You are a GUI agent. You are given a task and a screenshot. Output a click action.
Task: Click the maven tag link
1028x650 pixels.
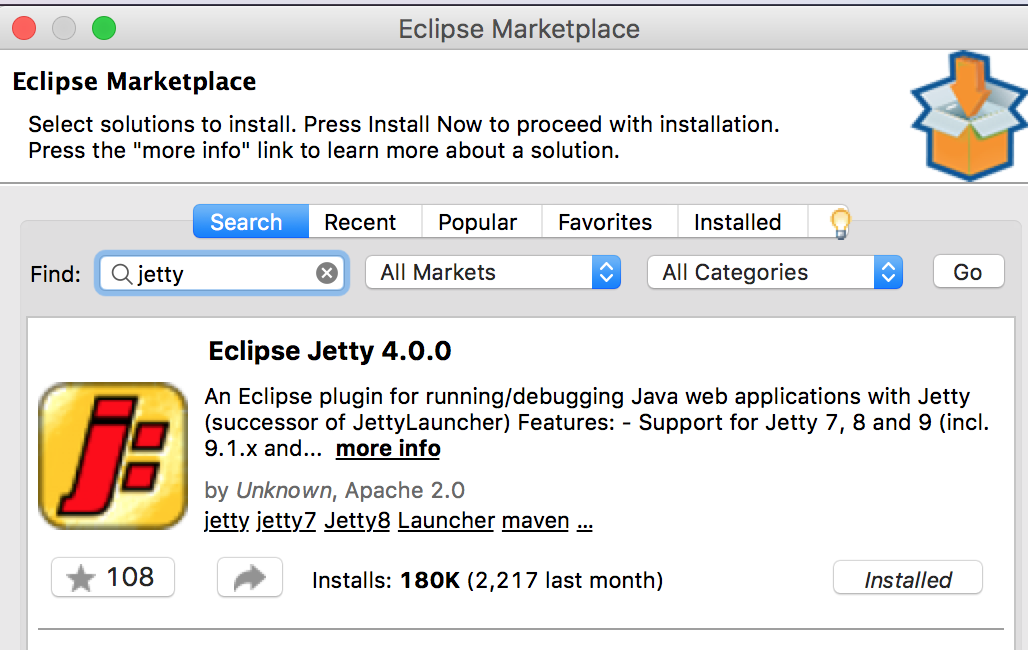tap(535, 521)
